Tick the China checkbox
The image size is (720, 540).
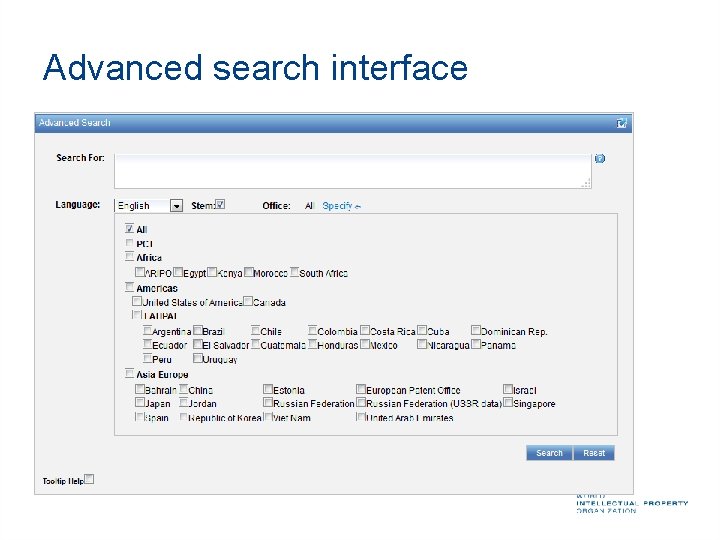(184, 389)
